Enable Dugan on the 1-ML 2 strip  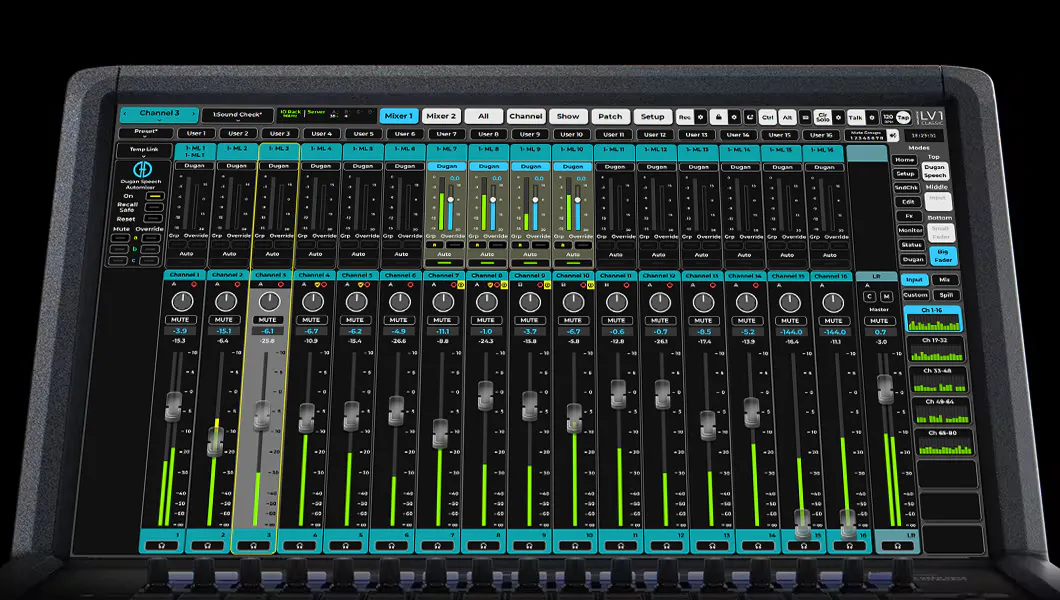click(237, 166)
